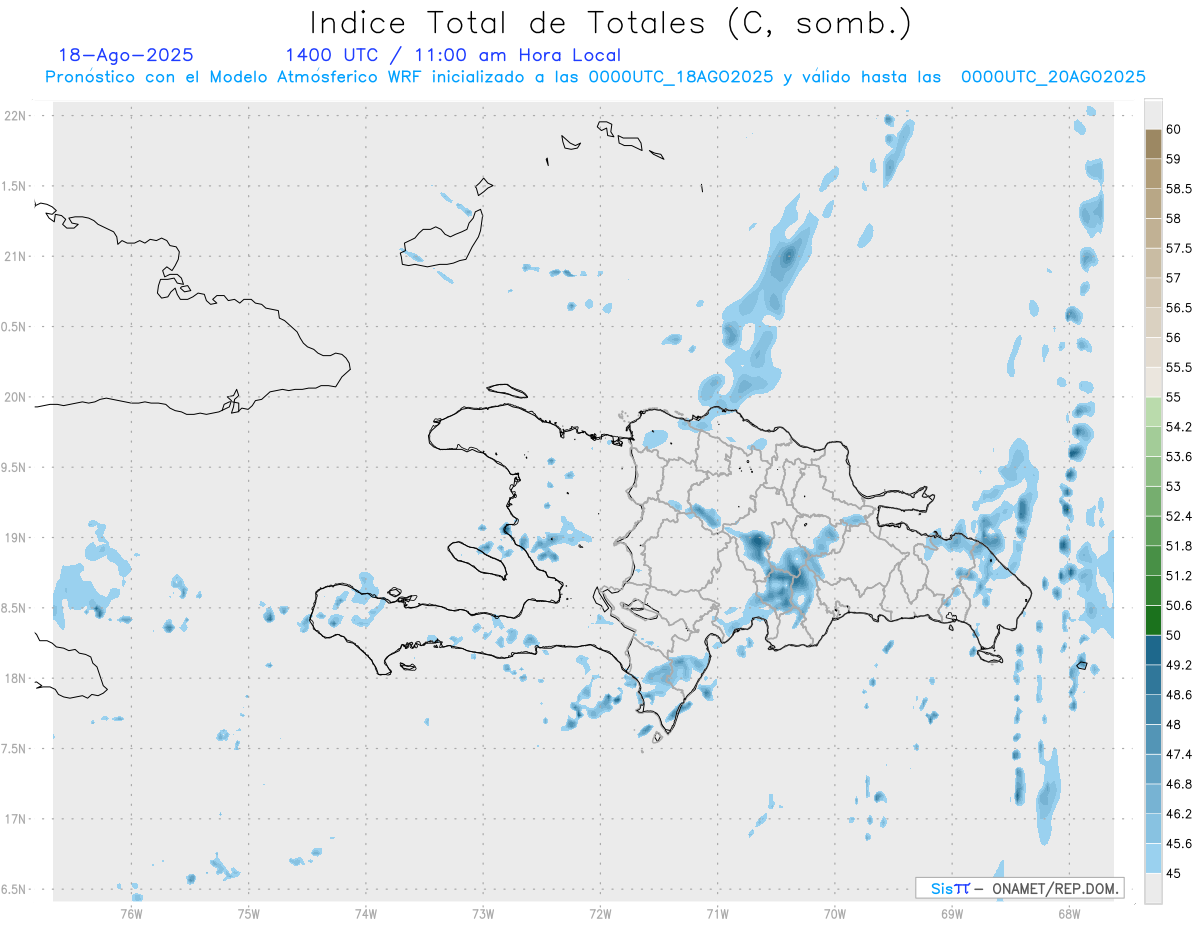Viewport: 1200px width, 927px height.
Task: Click the "75W" longitude label
Action: tap(249, 913)
